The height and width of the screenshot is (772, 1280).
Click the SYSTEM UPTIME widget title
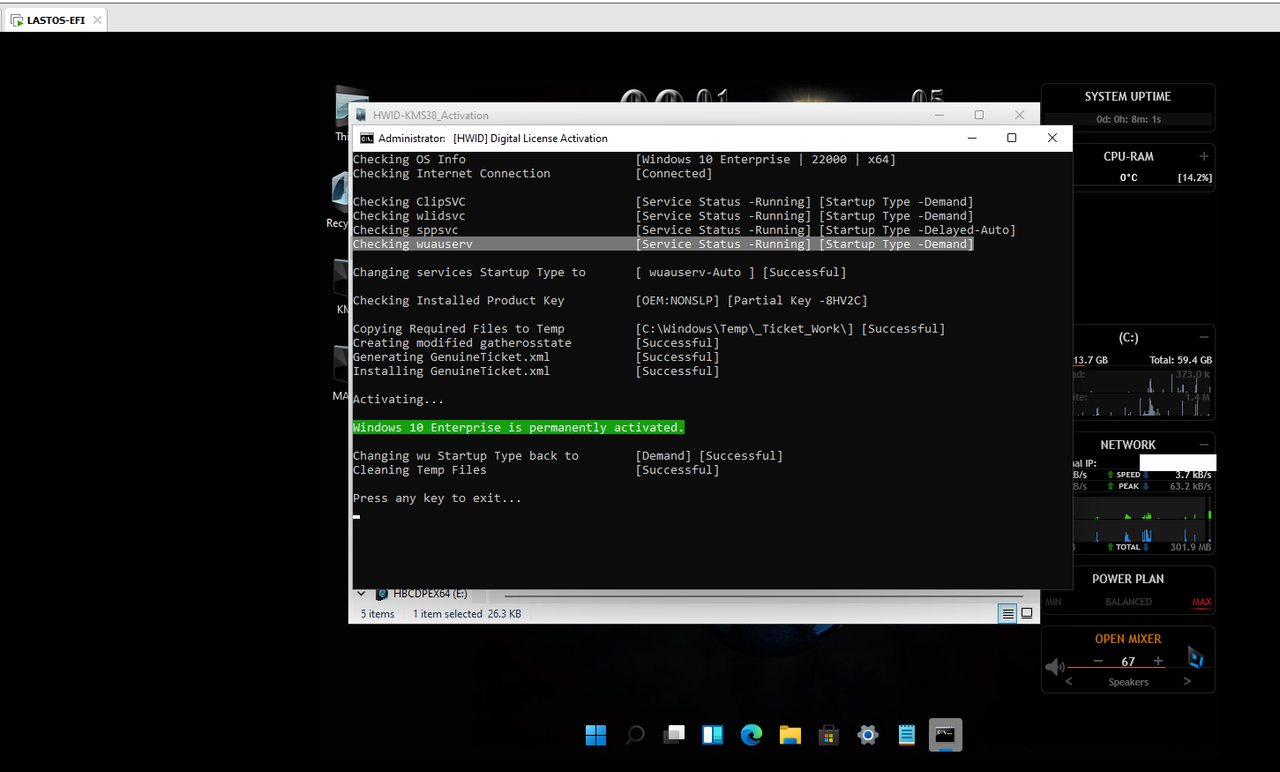click(x=1128, y=97)
